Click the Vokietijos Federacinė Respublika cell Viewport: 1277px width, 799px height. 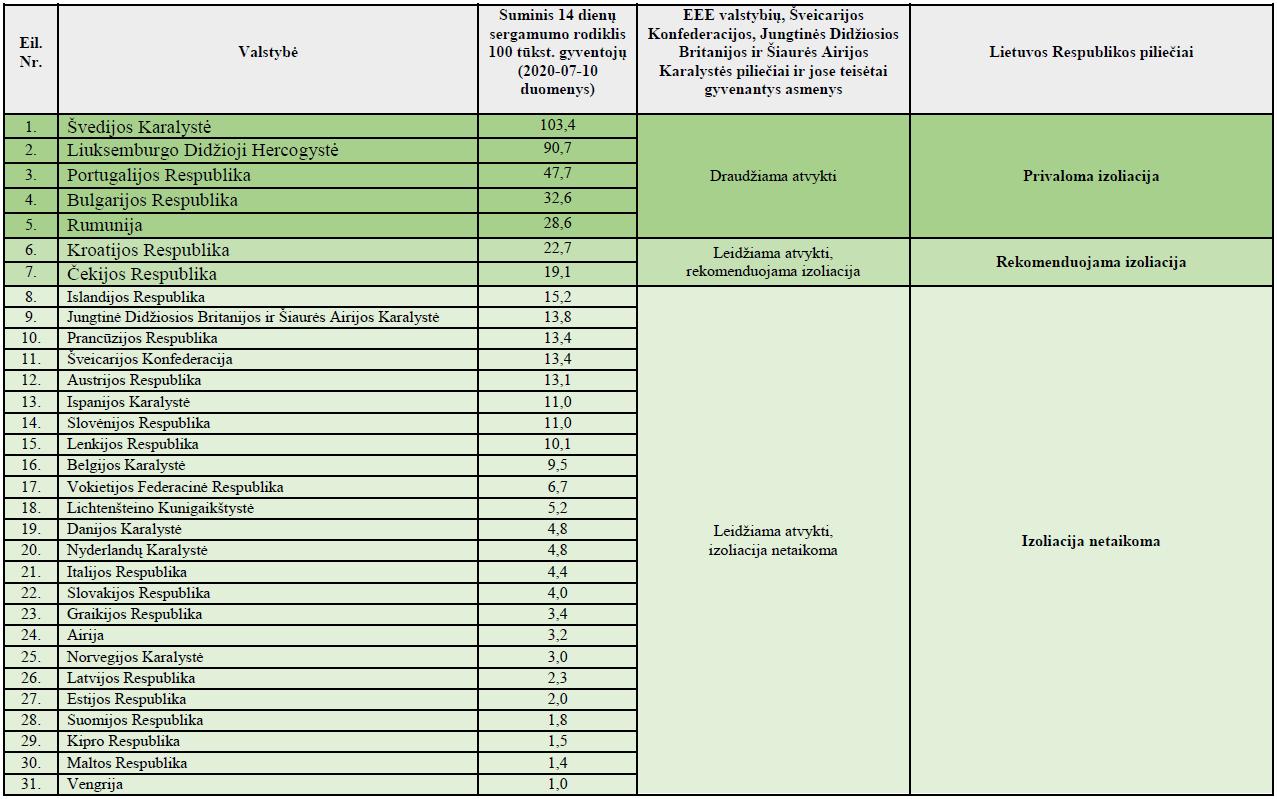[x=268, y=487]
